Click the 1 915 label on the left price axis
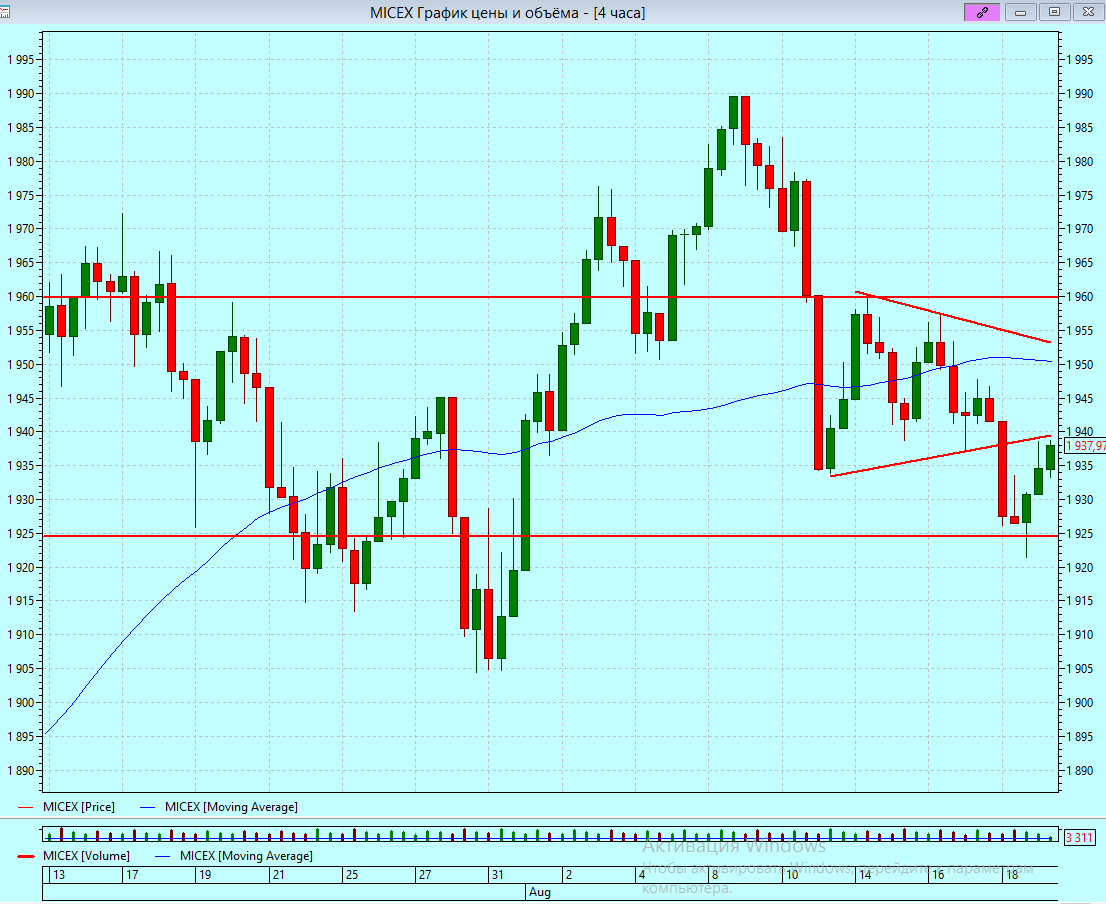The width and height of the screenshot is (1106, 904). click(21, 601)
